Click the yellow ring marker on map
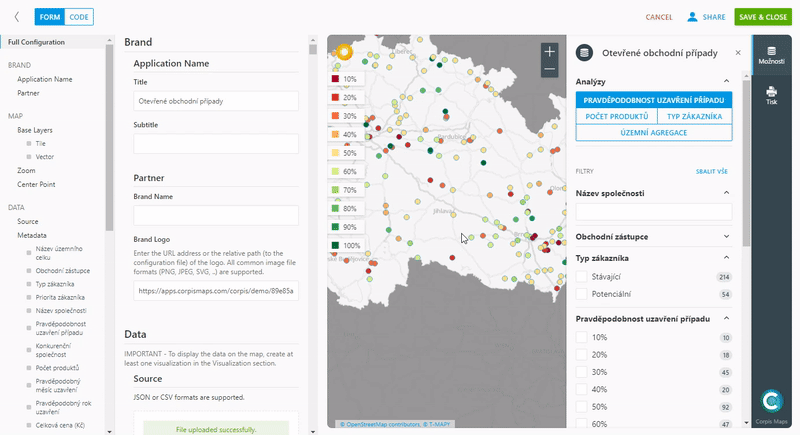Screen dimensions: 800x435 [x=344, y=52]
